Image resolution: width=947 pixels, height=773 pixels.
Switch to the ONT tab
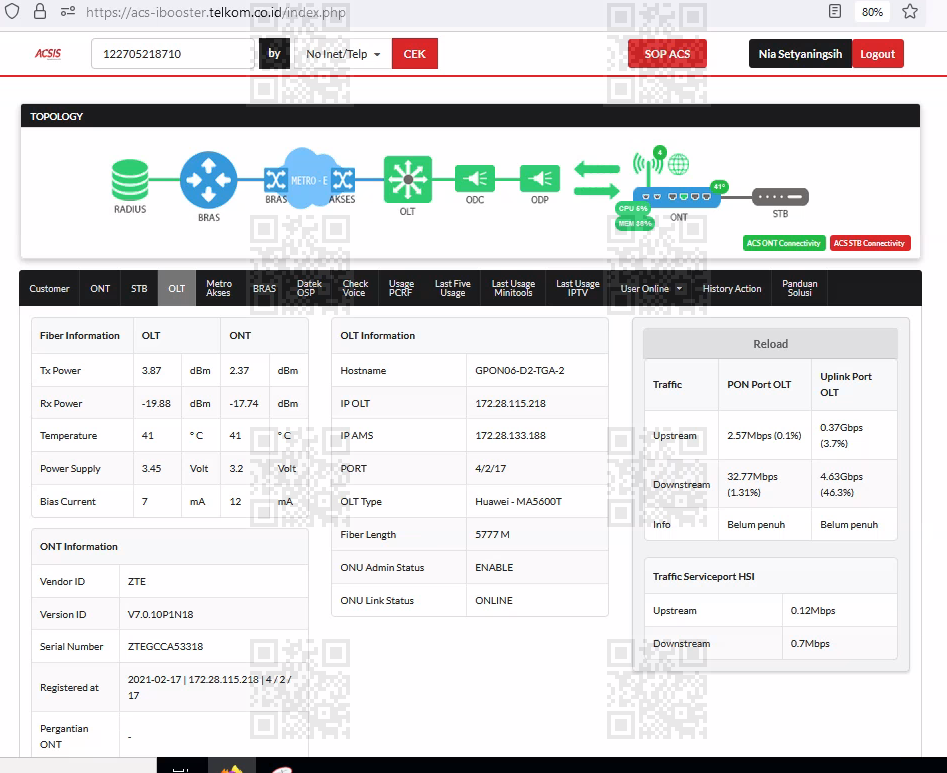(x=100, y=289)
